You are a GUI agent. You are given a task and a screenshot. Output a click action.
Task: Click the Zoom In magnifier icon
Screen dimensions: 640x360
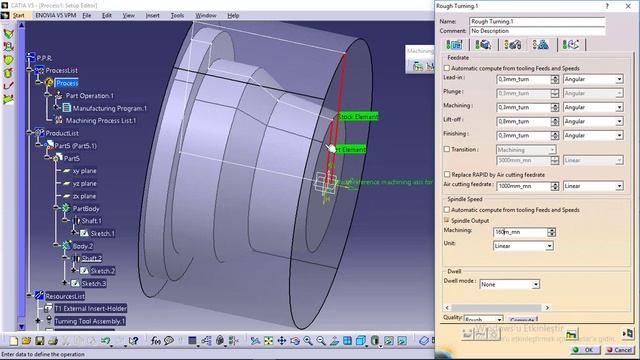[308, 340]
